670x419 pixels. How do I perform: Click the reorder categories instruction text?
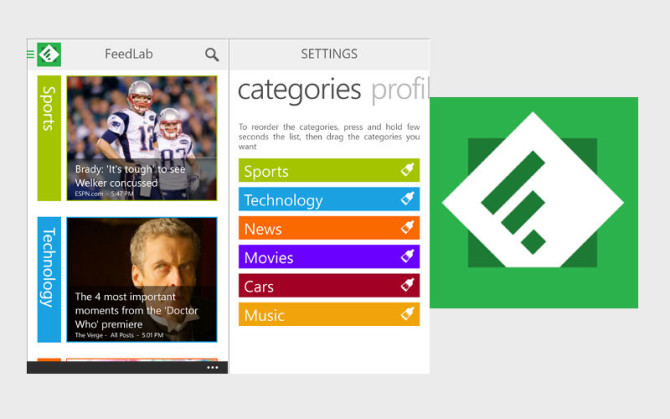tap(329, 137)
